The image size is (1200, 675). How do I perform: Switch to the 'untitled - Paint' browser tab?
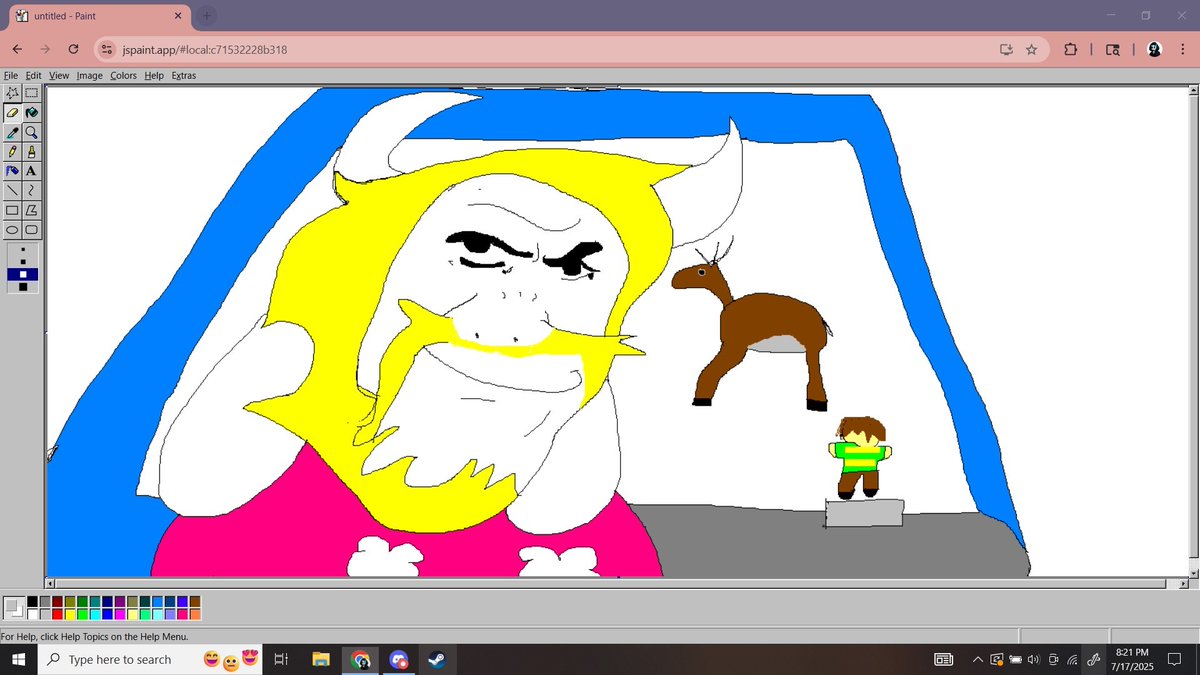[100, 16]
